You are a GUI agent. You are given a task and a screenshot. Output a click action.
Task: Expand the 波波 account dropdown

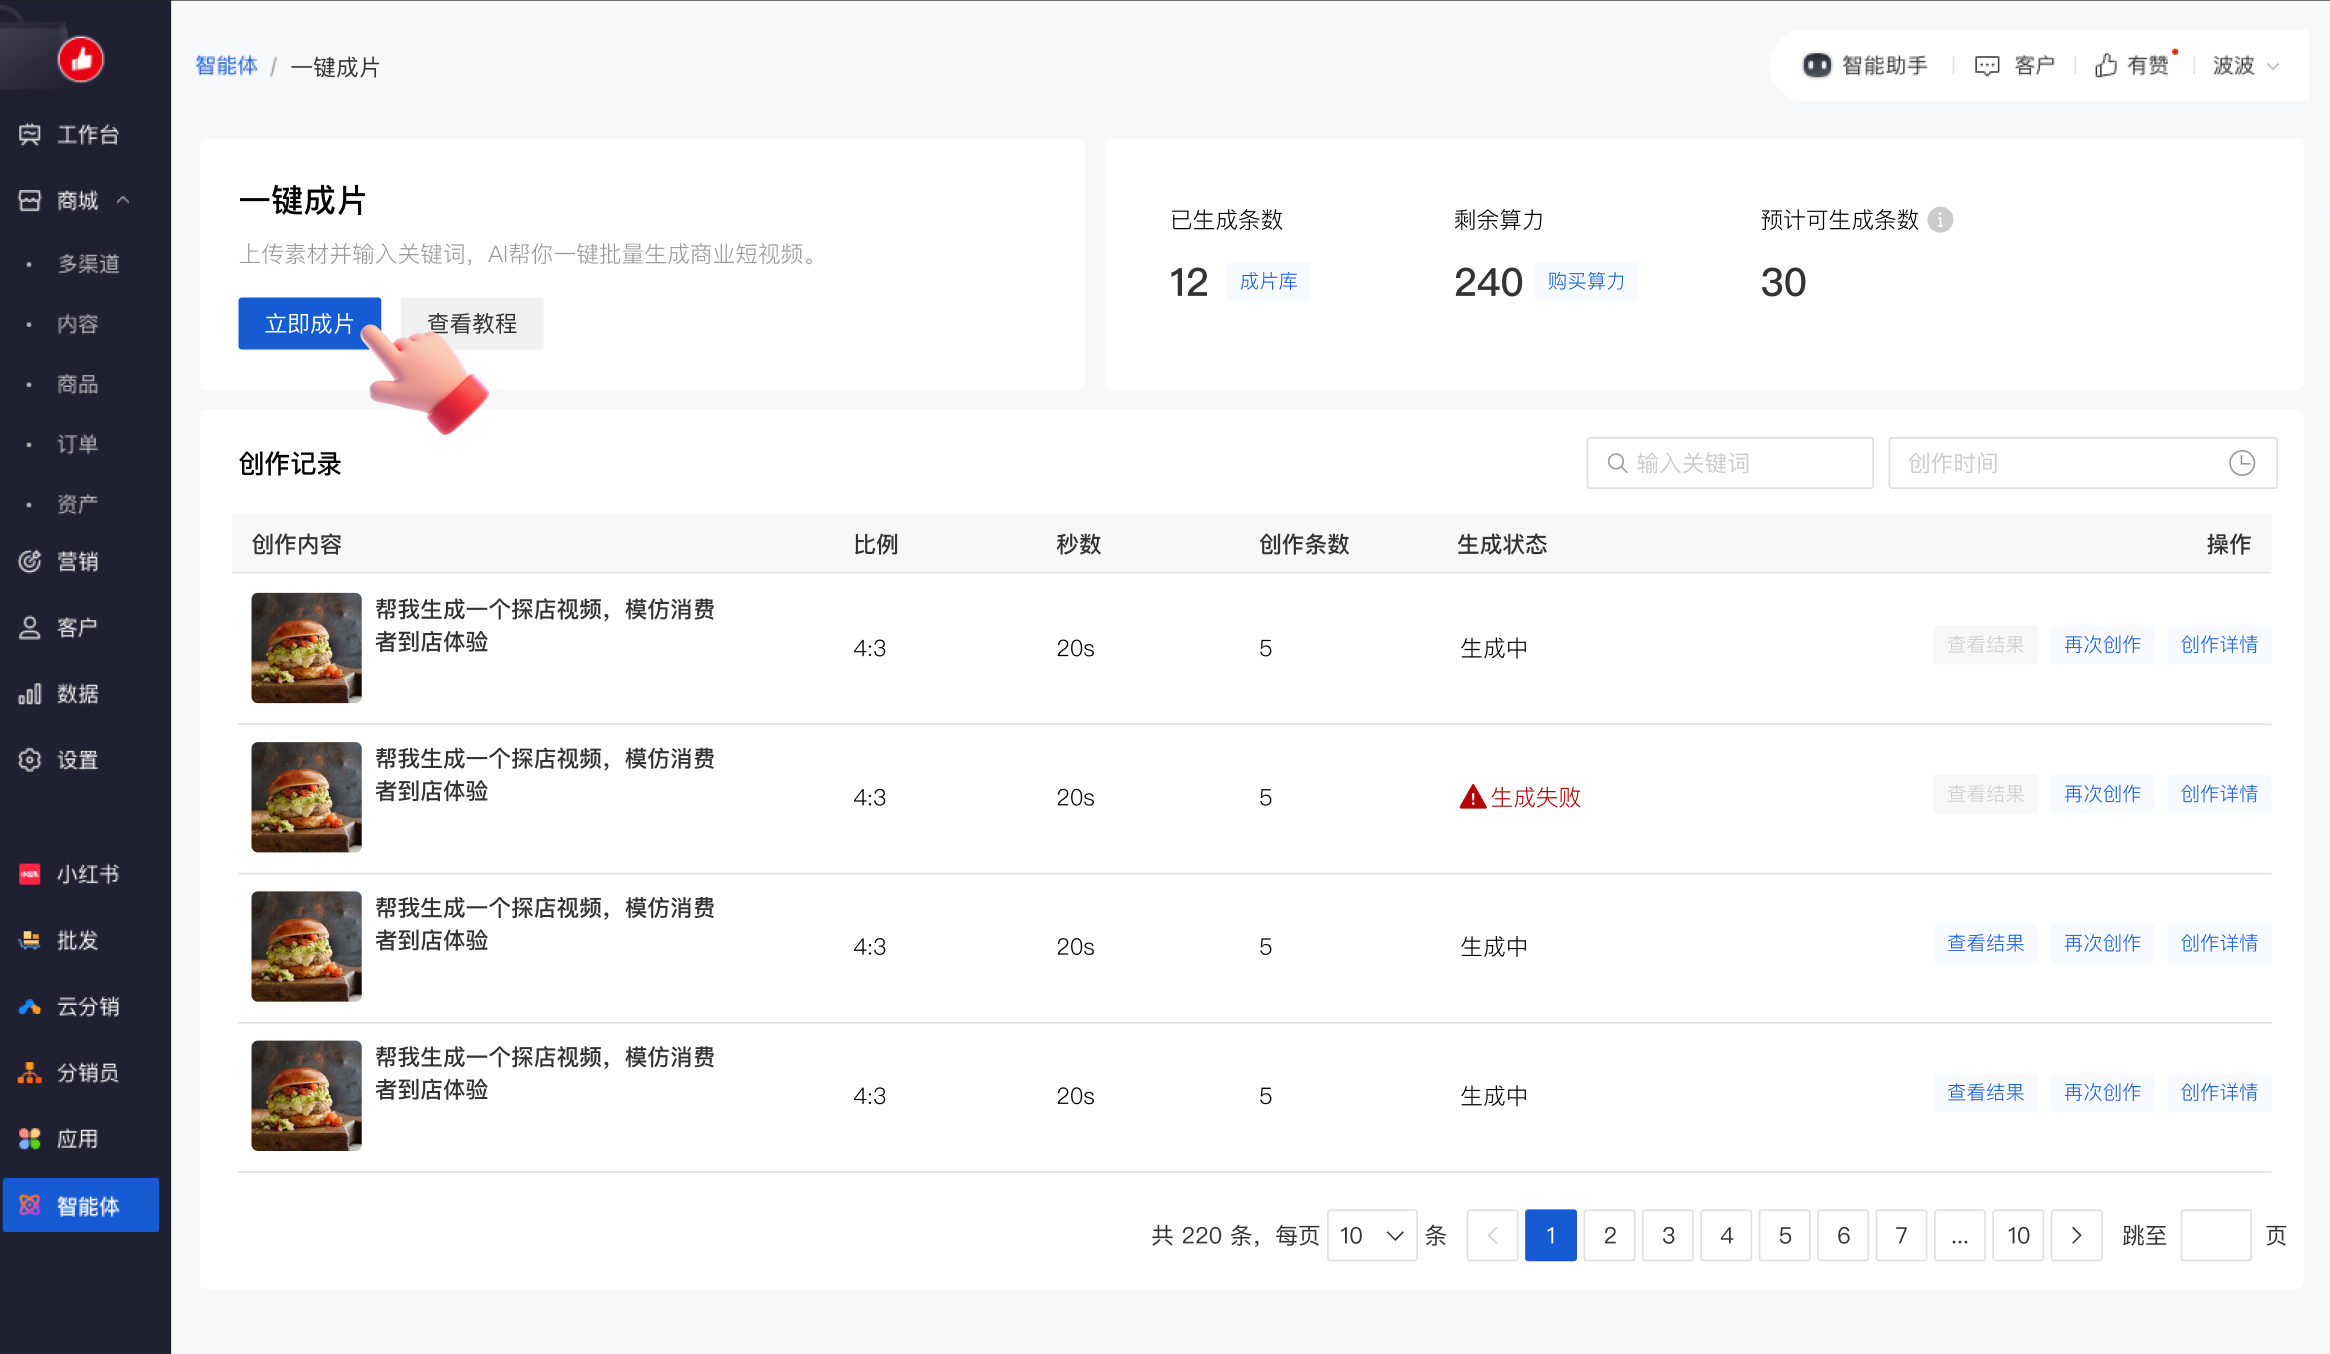click(x=2246, y=66)
